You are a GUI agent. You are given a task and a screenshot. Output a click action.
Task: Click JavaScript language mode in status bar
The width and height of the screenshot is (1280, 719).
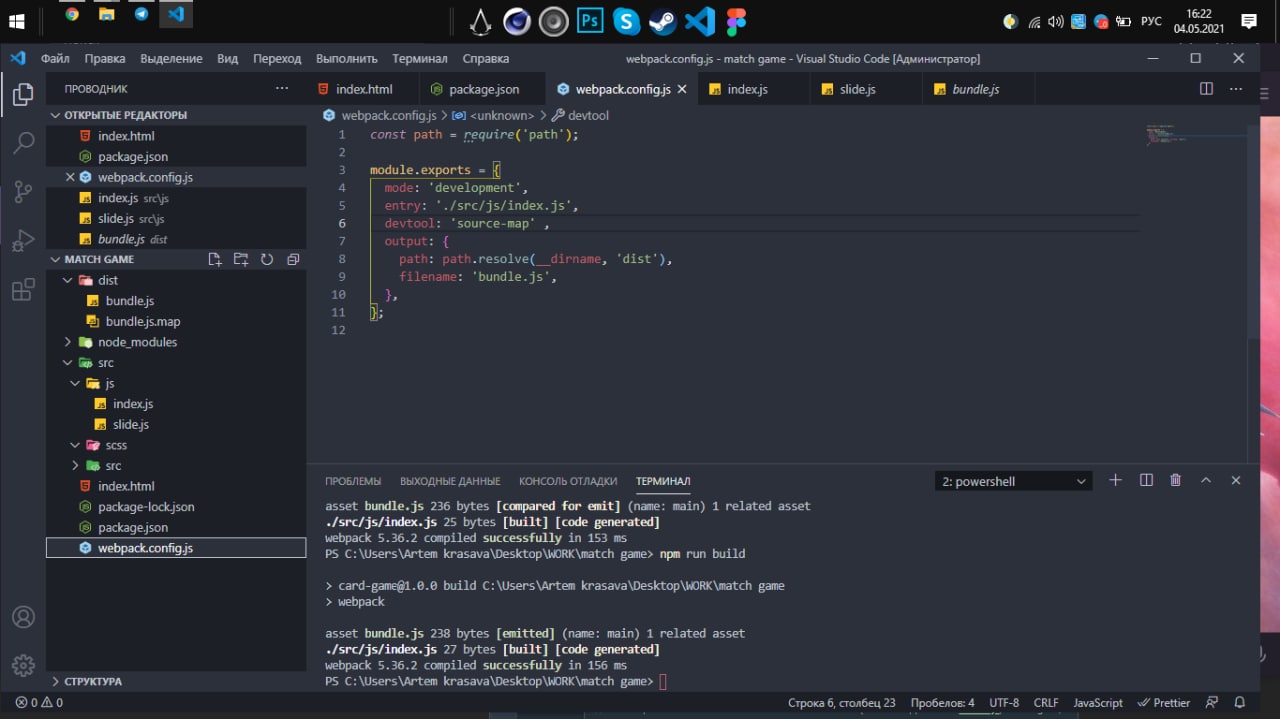click(1097, 702)
